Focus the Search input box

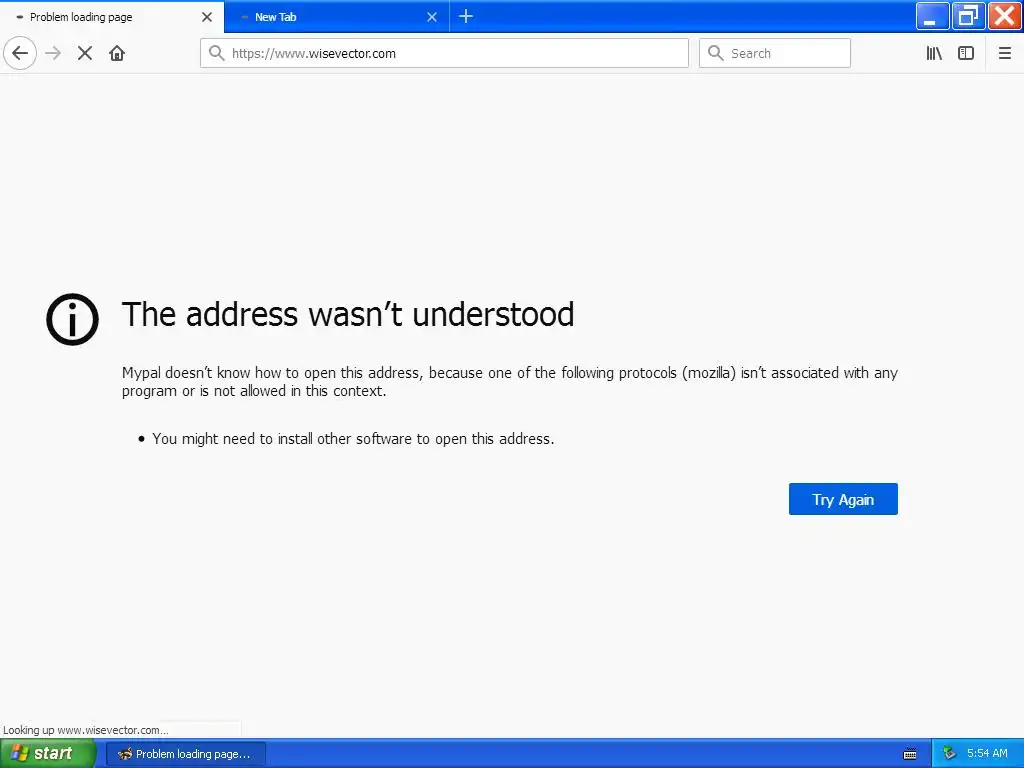pyautogui.click(x=775, y=53)
